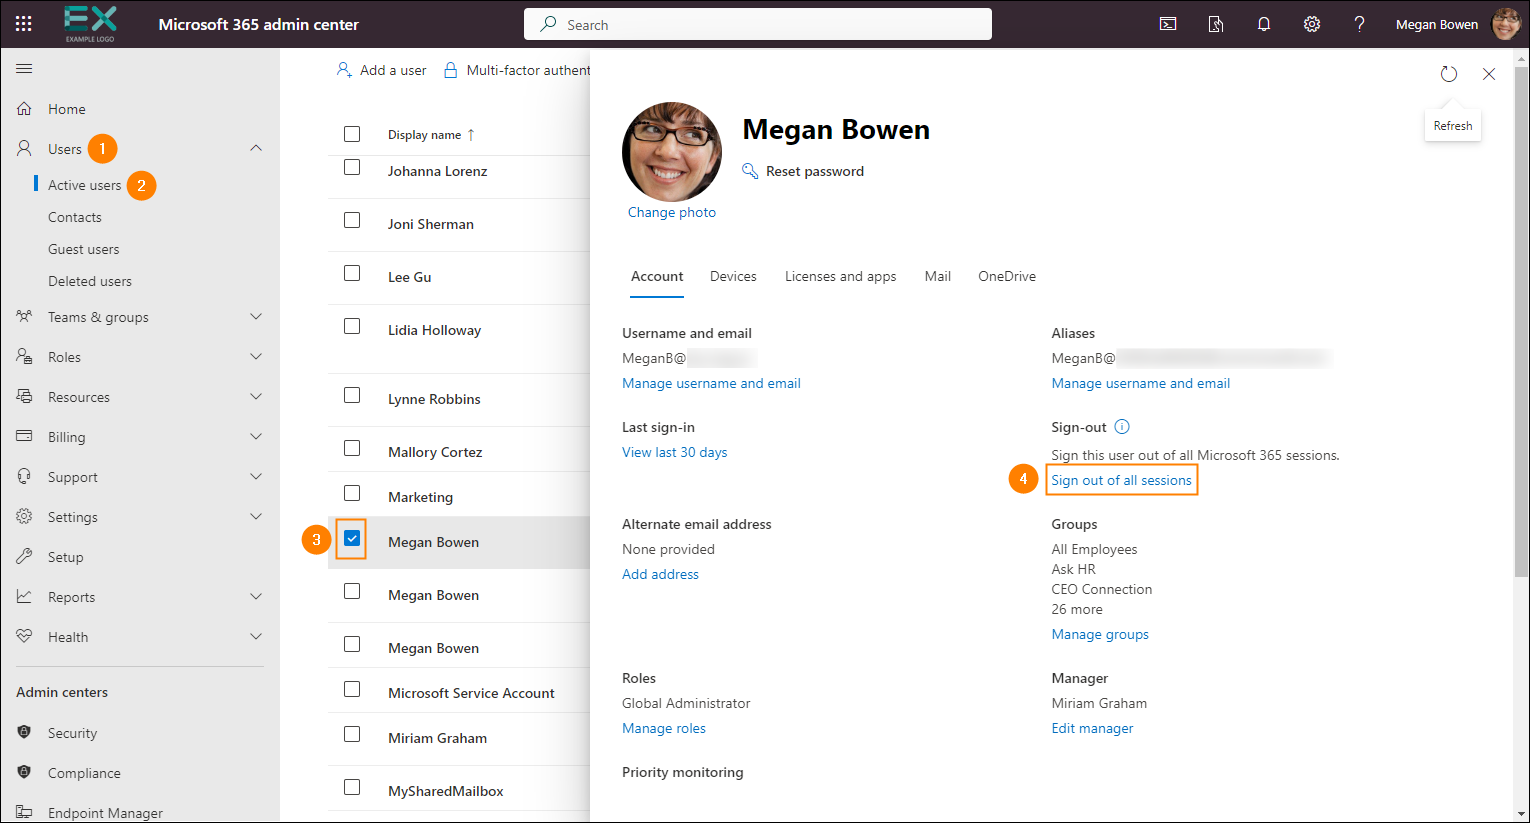The width and height of the screenshot is (1530, 823).
Task: Click the Cloud Shell icon in header
Action: point(1168,24)
